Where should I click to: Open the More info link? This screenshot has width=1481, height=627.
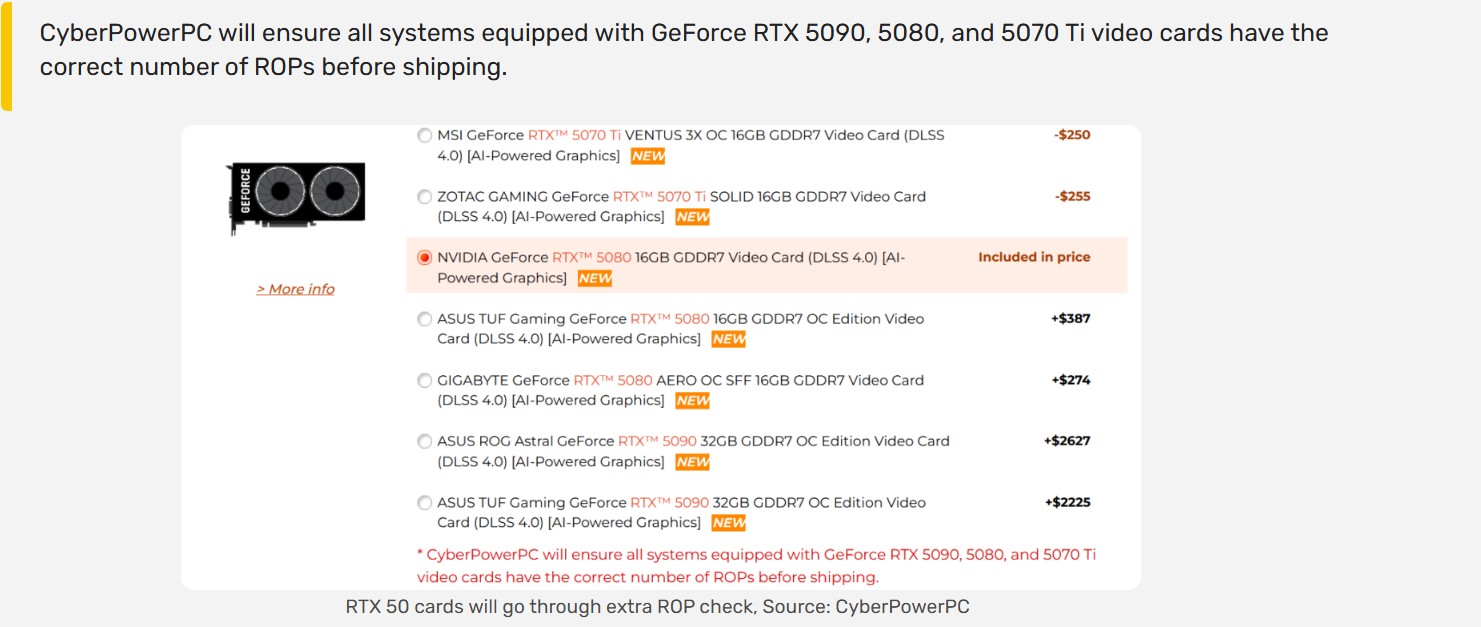(294, 289)
